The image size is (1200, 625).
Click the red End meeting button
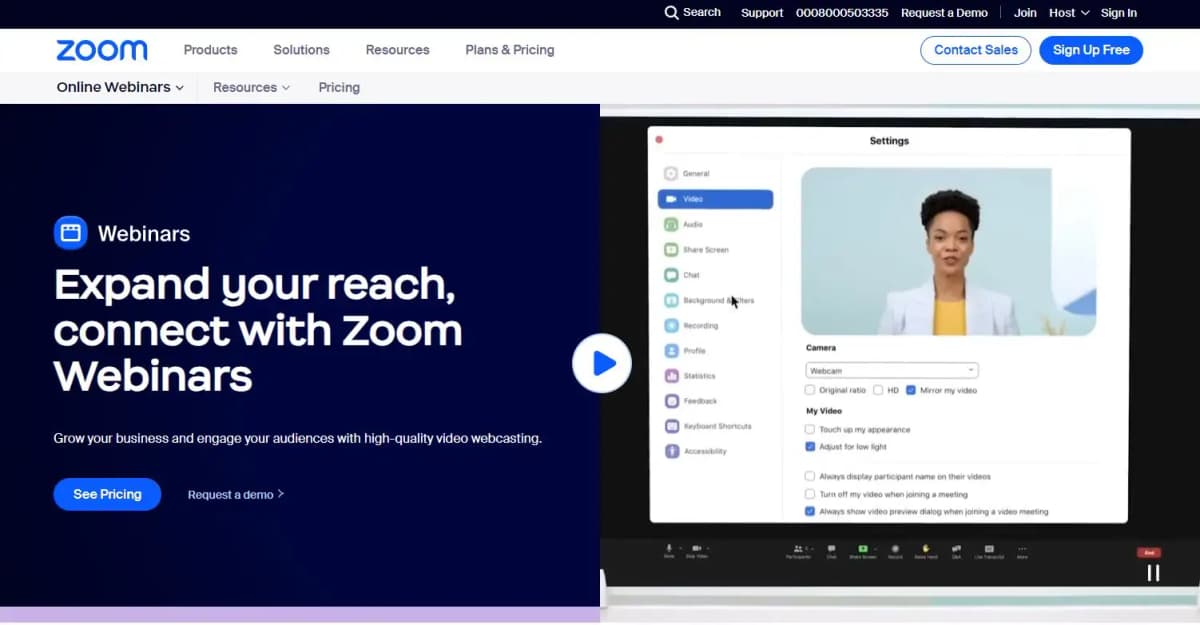tap(1149, 552)
